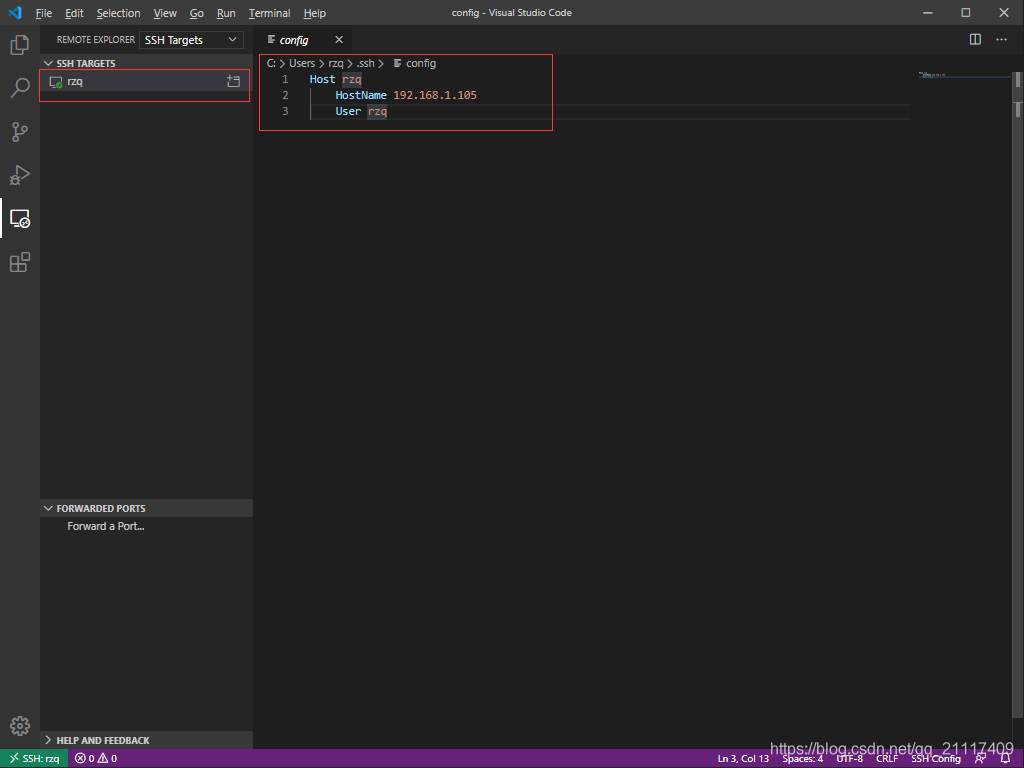
Task: Select the config editor tab
Action: pyautogui.click(x=303, y=40)
